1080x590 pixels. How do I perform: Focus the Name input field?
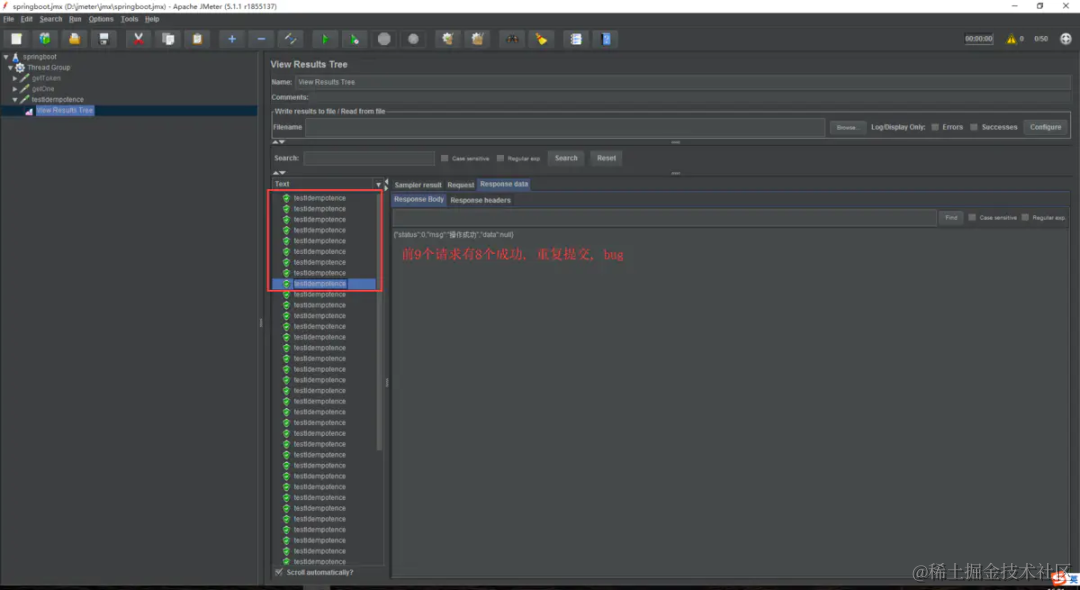tap(683, 82)
